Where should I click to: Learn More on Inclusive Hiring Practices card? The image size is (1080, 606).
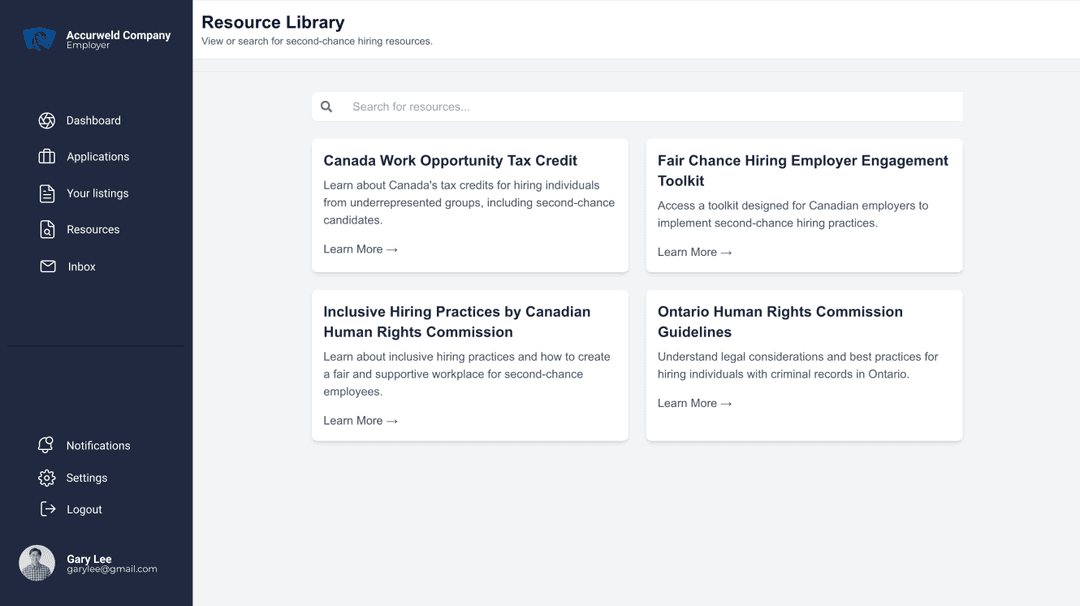click(360, 421)
